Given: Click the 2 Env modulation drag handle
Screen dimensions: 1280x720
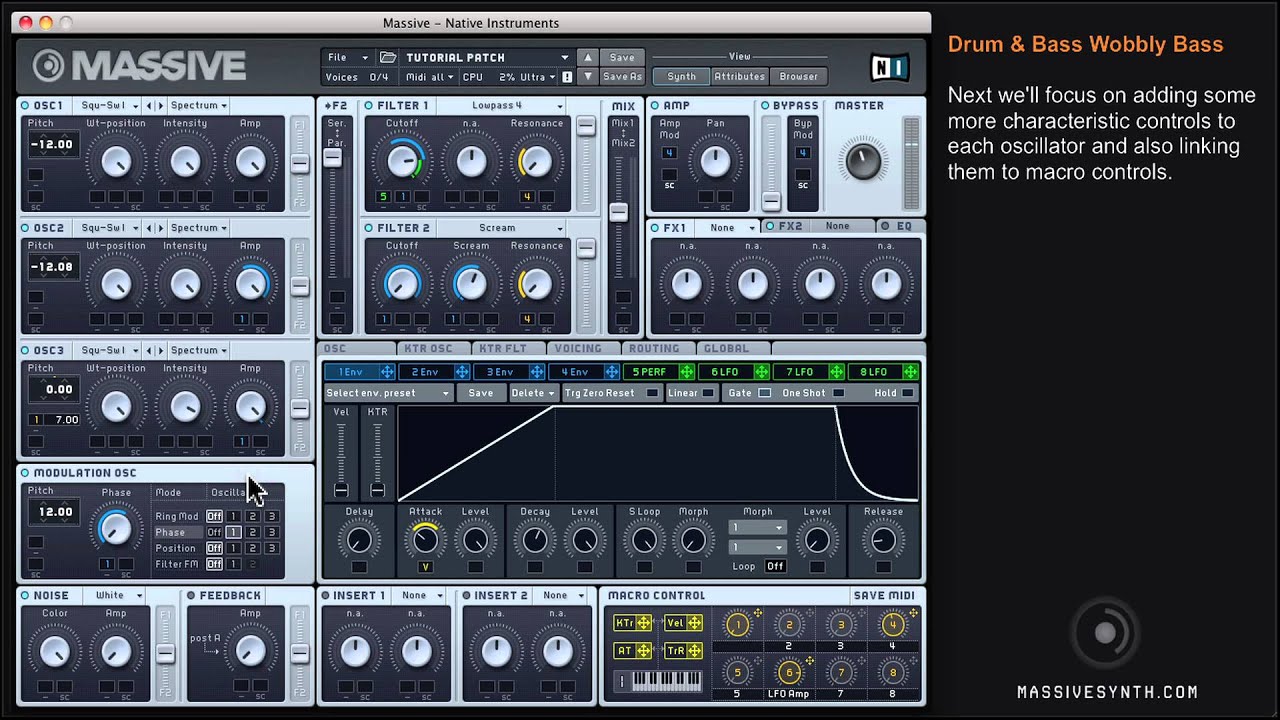Looking at the screenshot, I should tap(462, 372).
